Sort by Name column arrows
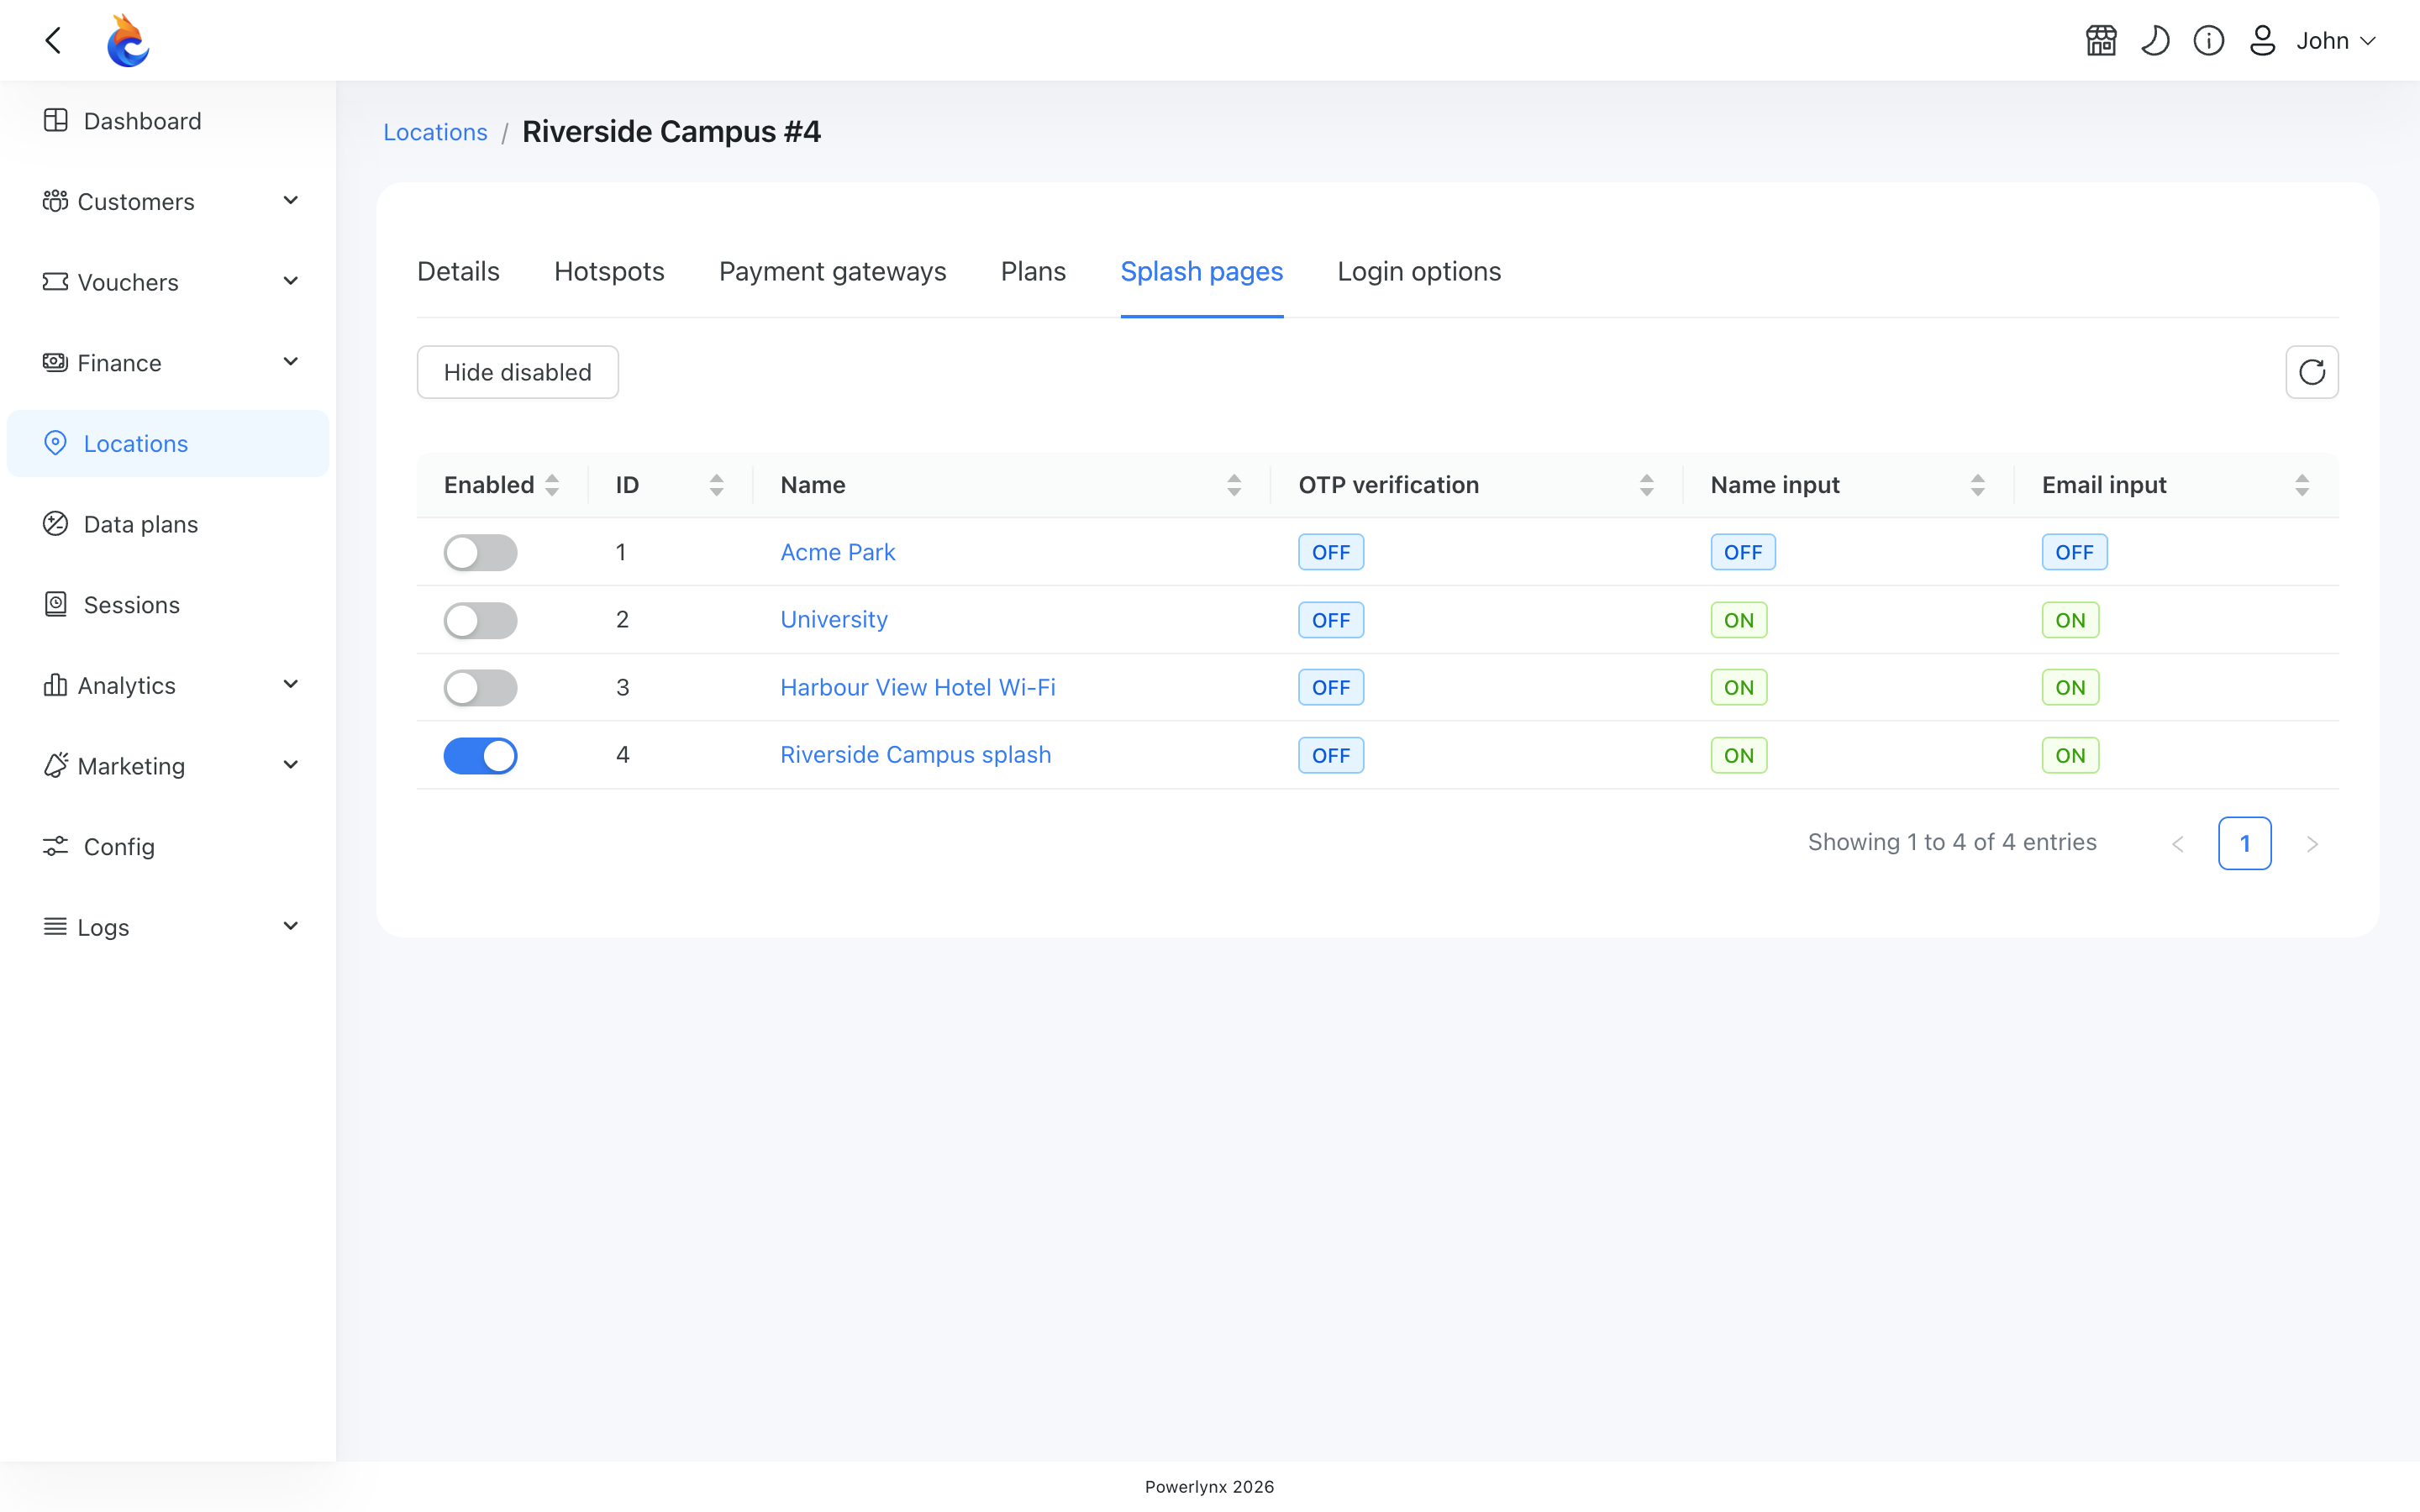The width and height of the screenshot is (2420, 1512). click(x=1234, y=485)
